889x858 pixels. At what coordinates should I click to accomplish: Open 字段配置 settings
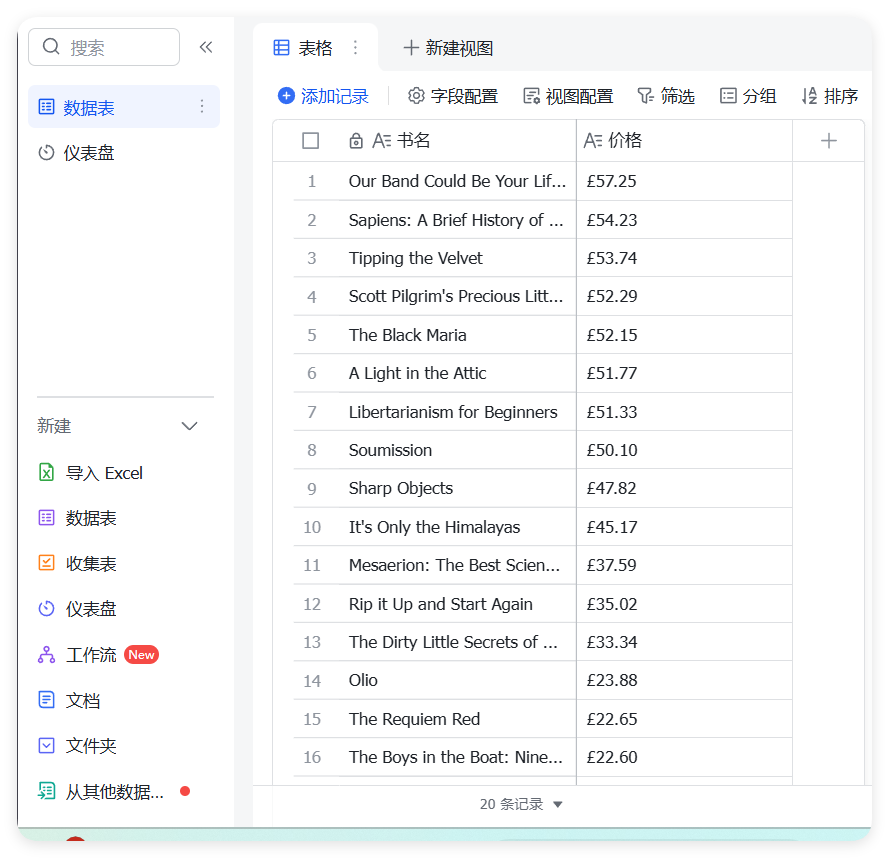453,96
